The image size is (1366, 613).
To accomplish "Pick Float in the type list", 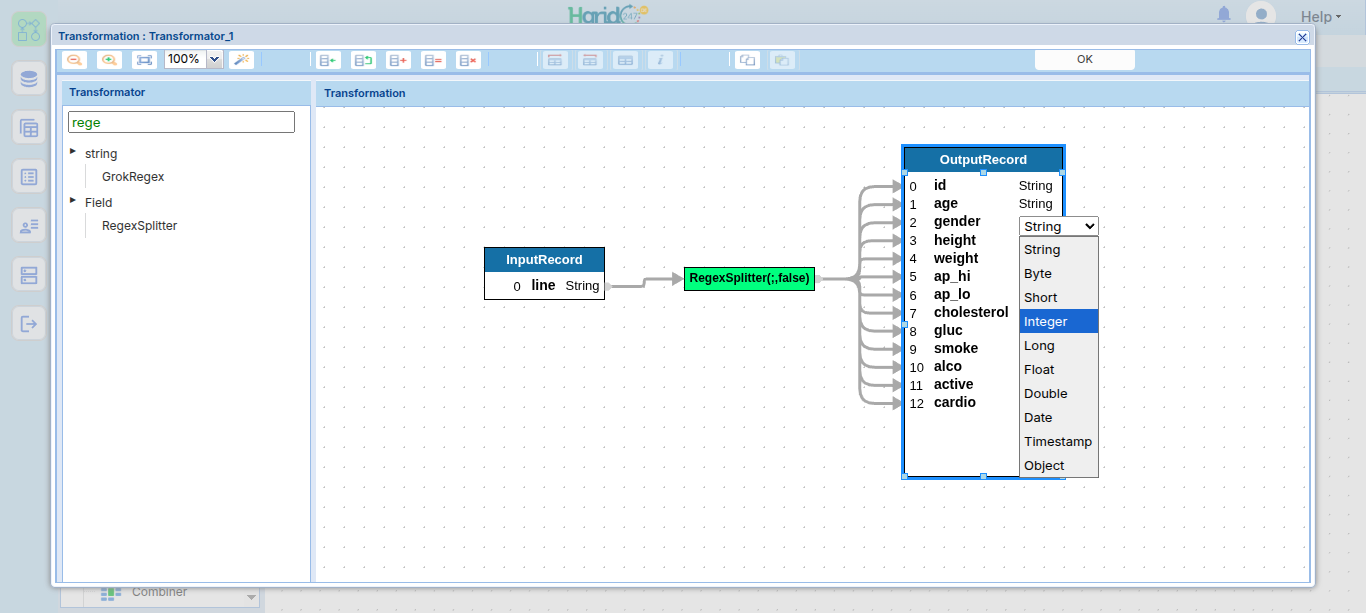I will click(x=1059, y=369).
